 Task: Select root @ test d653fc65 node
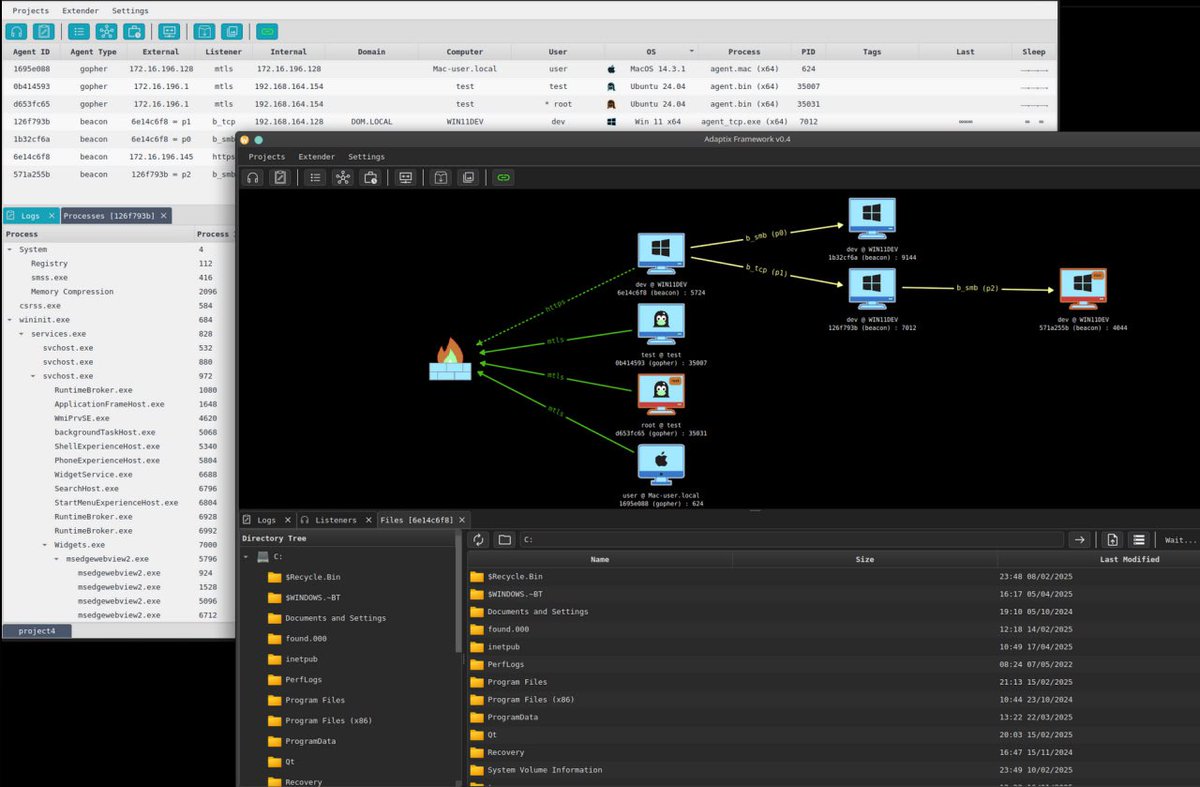click(661, 394)
